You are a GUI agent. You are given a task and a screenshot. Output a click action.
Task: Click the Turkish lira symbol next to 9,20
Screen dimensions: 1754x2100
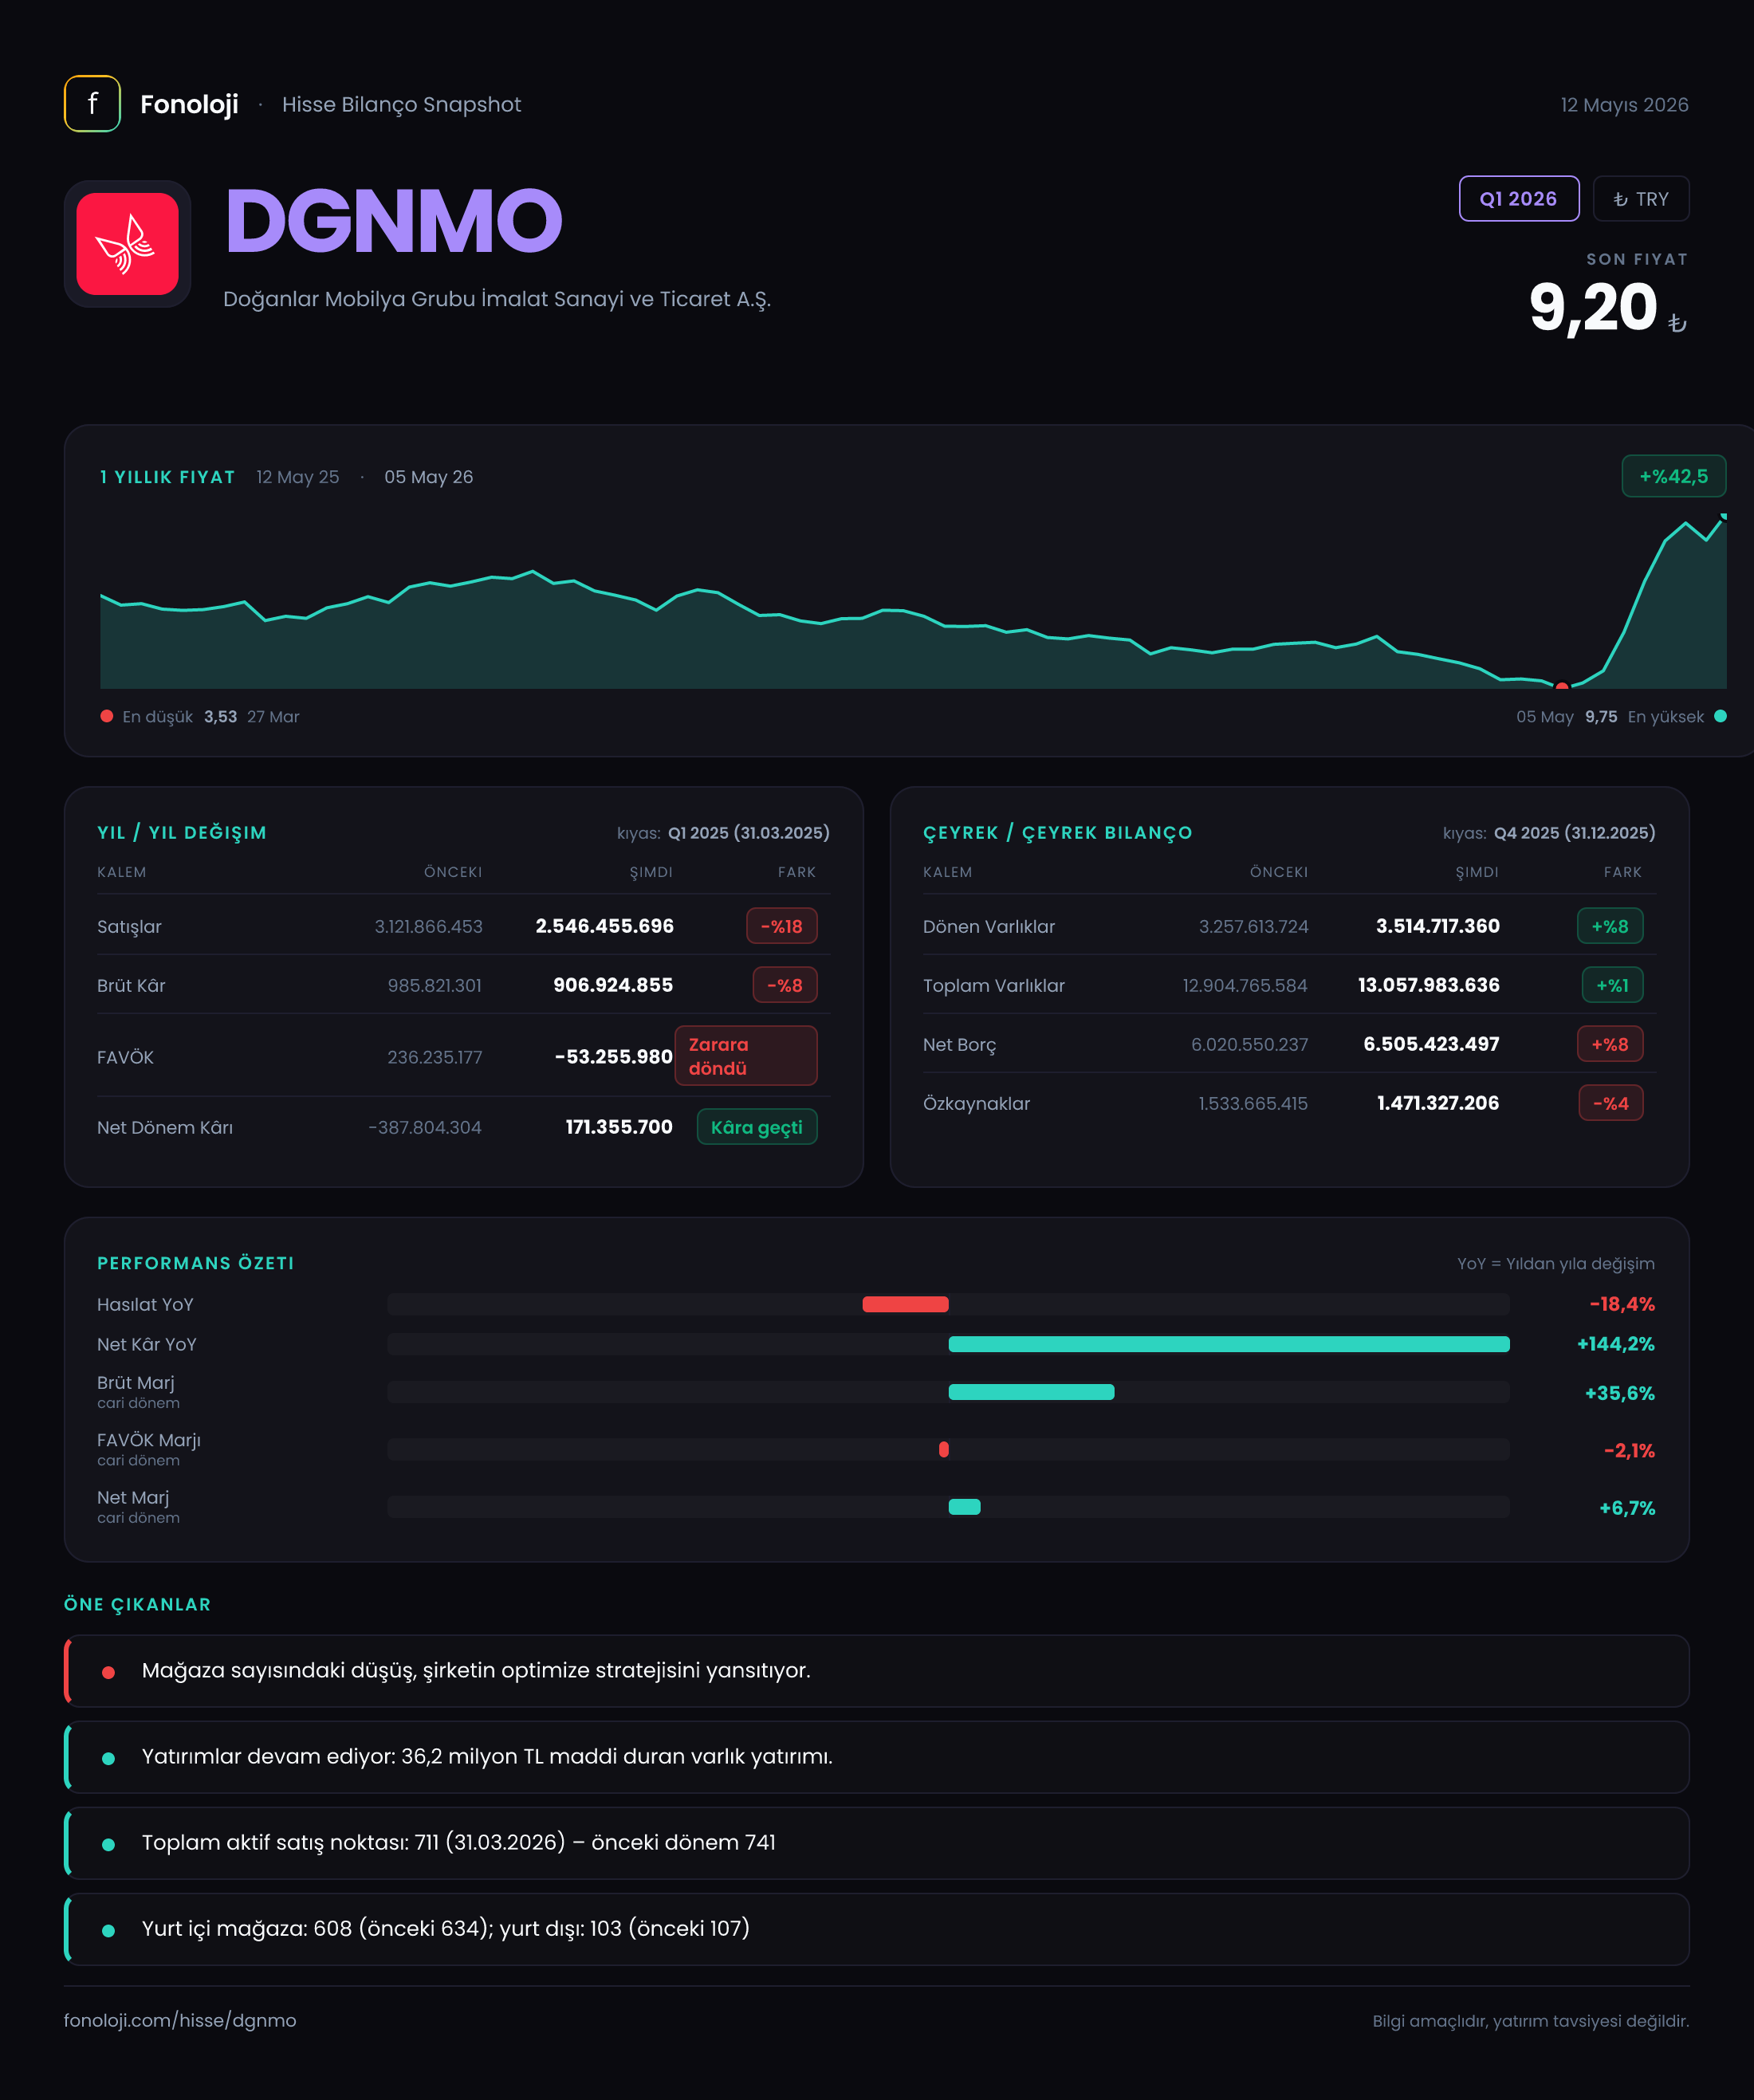click(x=1677, y=322)
